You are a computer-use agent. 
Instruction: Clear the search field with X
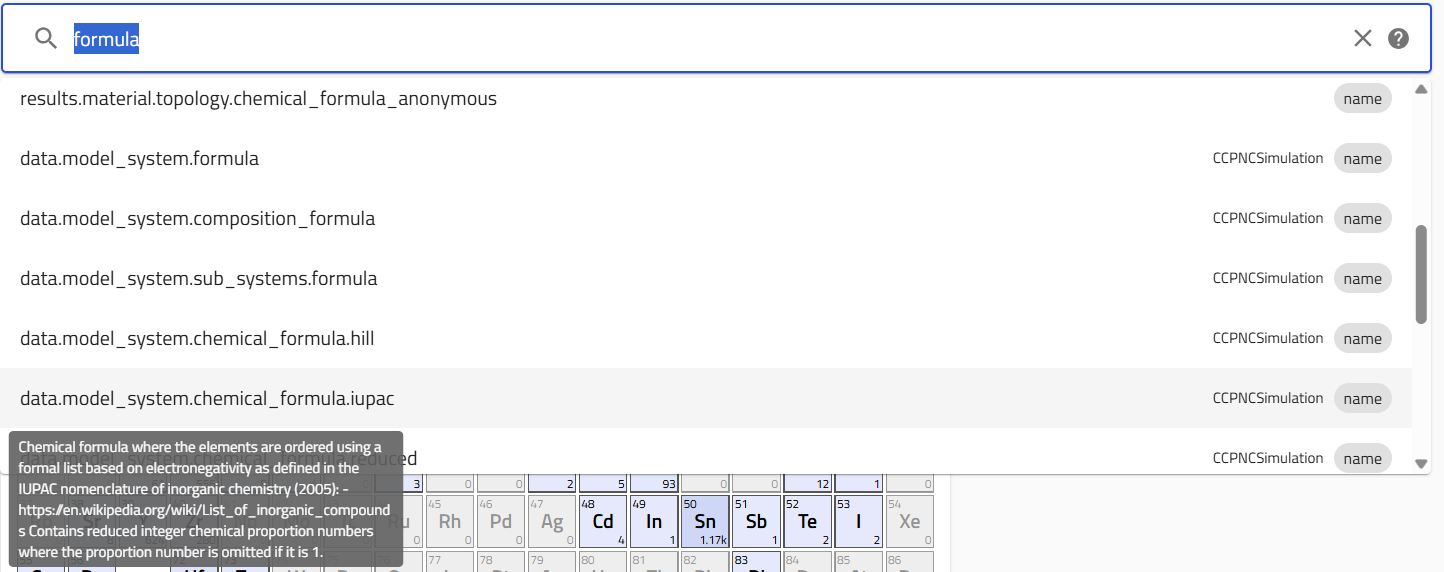pos(1363,38)
